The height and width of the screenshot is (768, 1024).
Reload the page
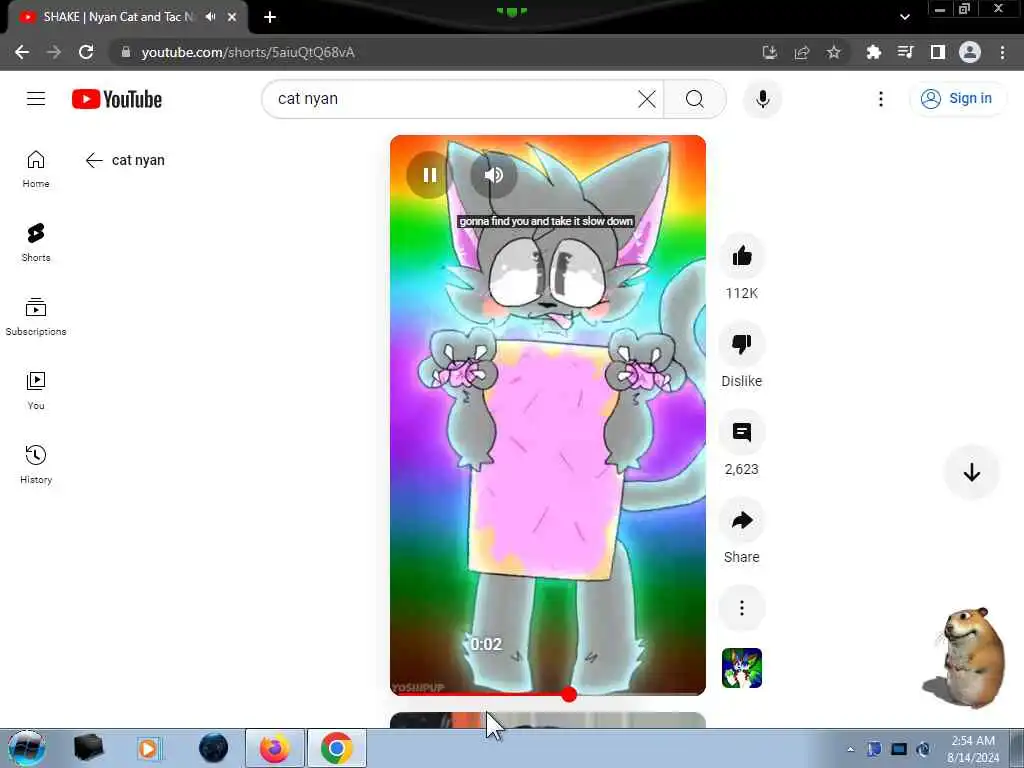click(x=86, y=52)
